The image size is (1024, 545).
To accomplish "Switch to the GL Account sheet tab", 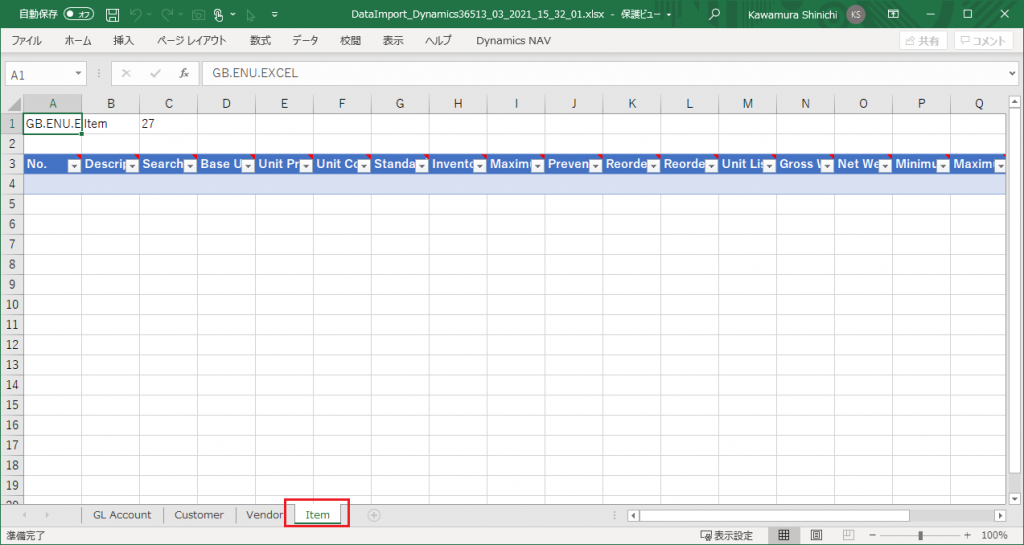I will [x=122, y=515].
